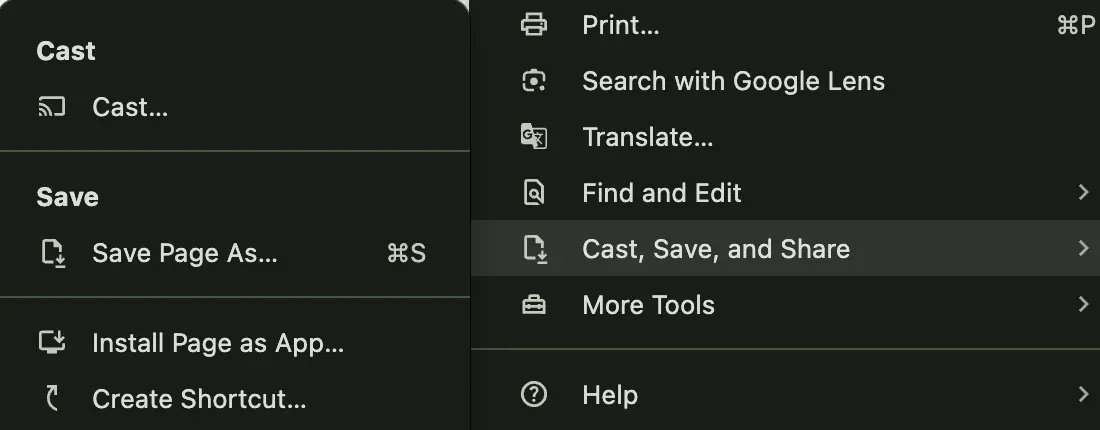Select Save Page As... option
This screenshot has height=430, width=1100.
tap(234, 253)
